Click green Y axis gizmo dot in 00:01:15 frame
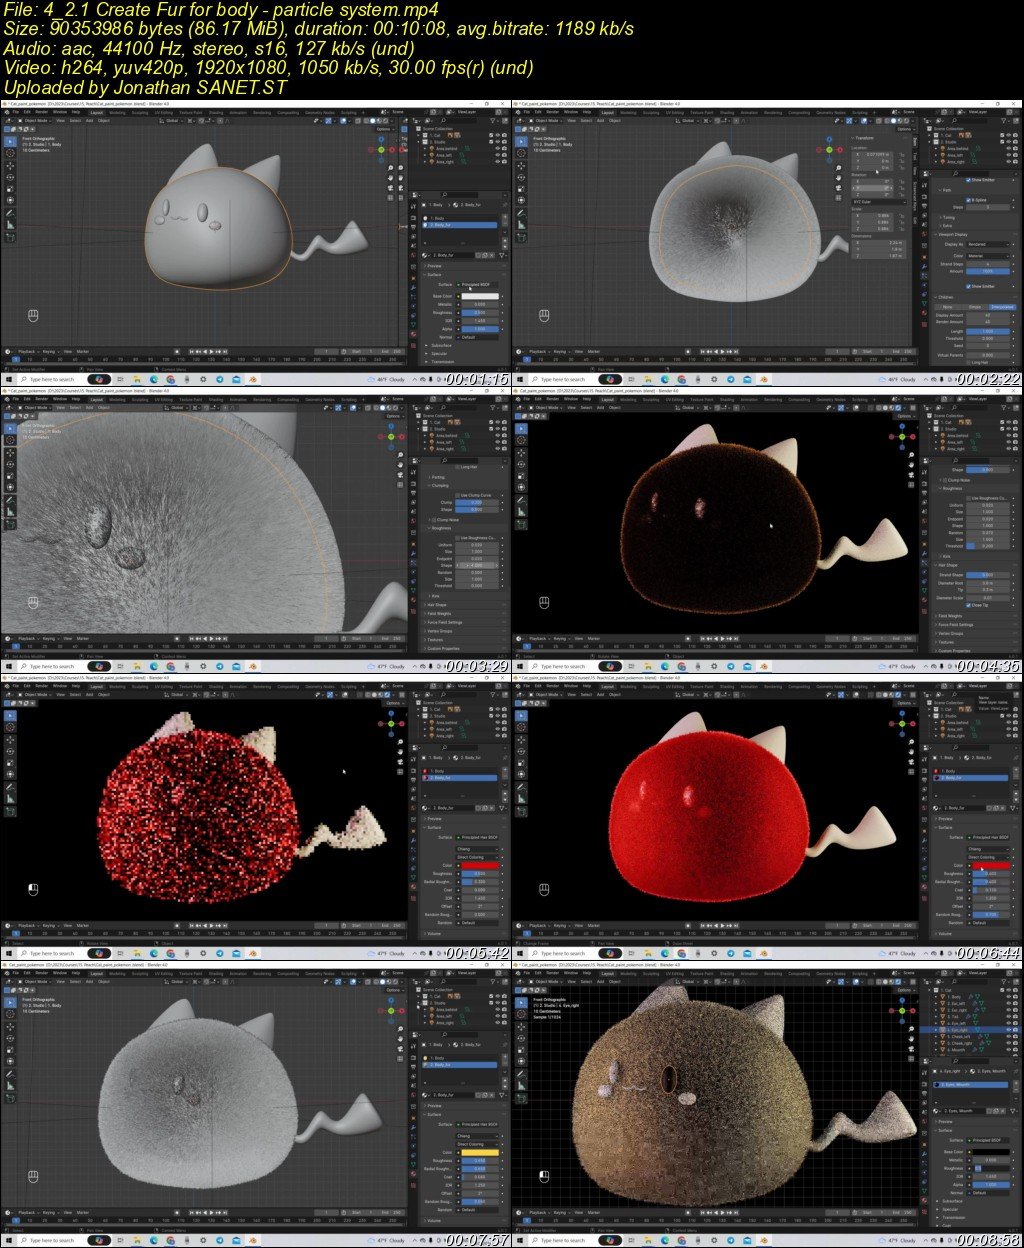The width and height of the screenshot is (1024, 1248). pyautogui.click(x=381, y=150)
